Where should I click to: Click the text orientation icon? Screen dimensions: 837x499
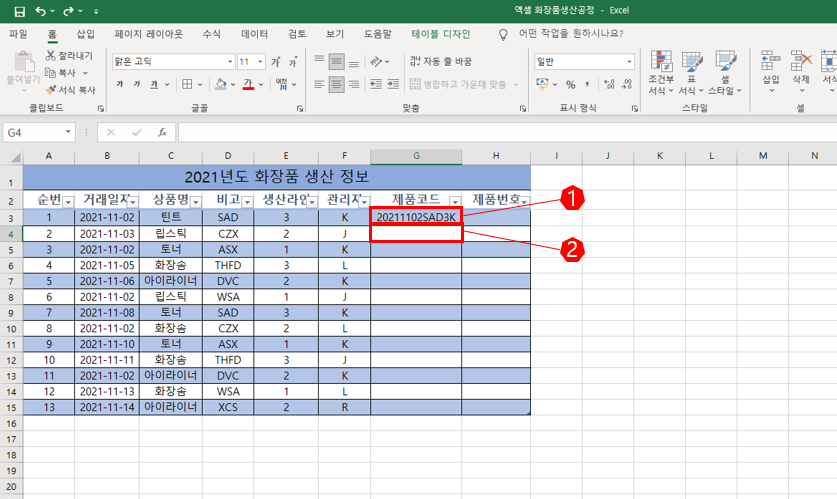click(x=377, y=62)
